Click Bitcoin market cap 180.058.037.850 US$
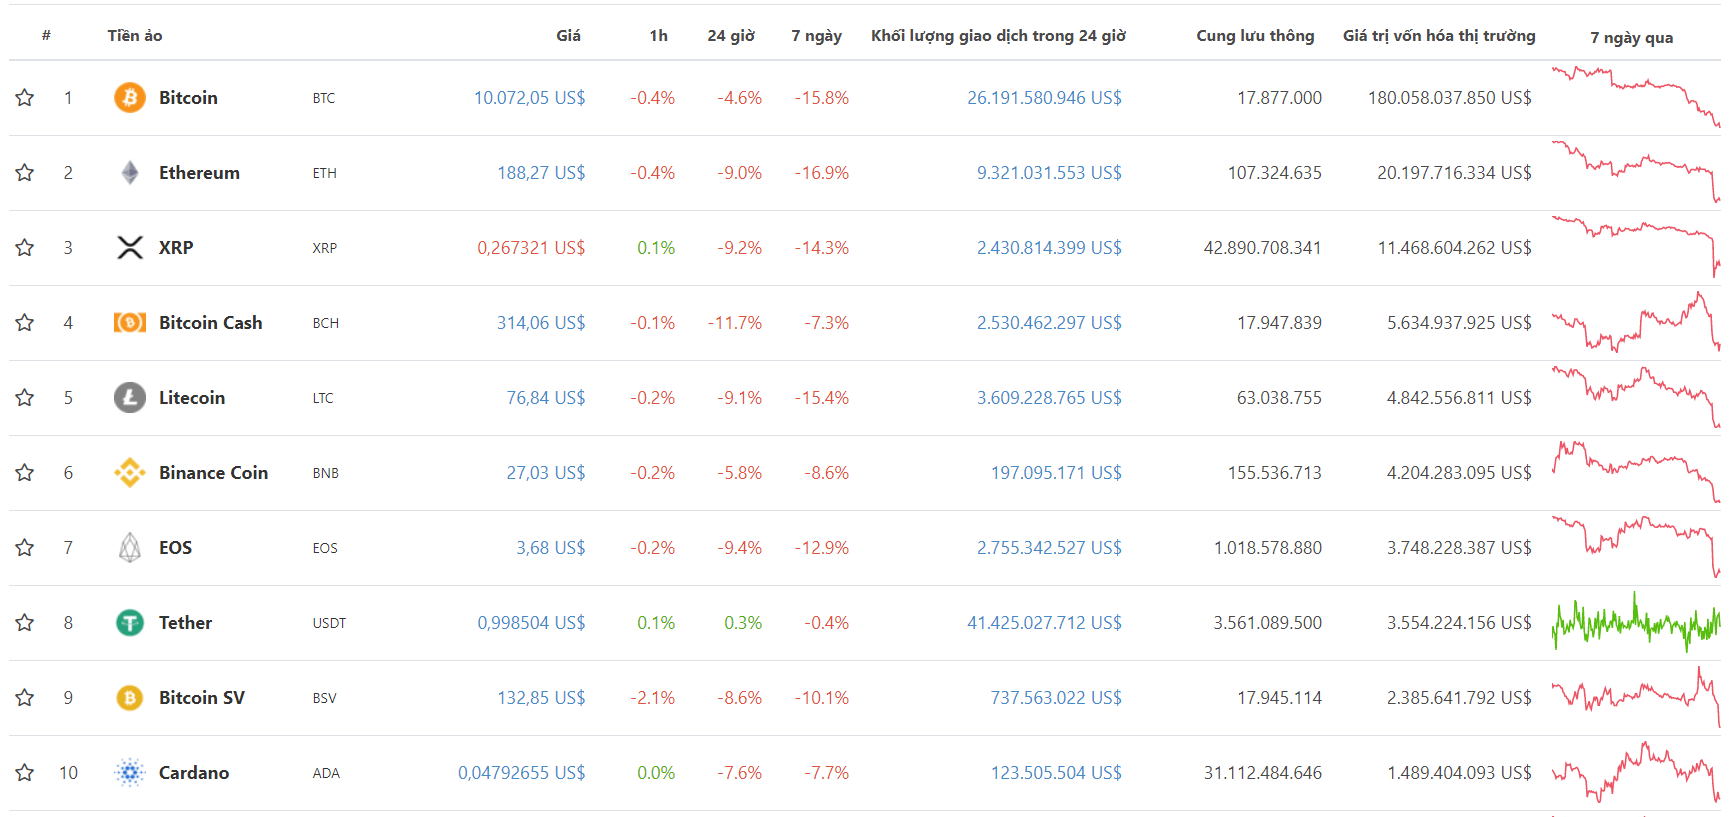This screenshot has width=1734, height=817. [x=1450, y=98]
